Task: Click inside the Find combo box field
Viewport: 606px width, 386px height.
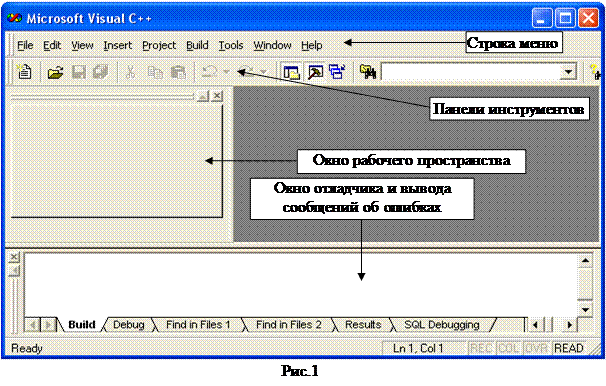Action: click(x=471, y=72)
